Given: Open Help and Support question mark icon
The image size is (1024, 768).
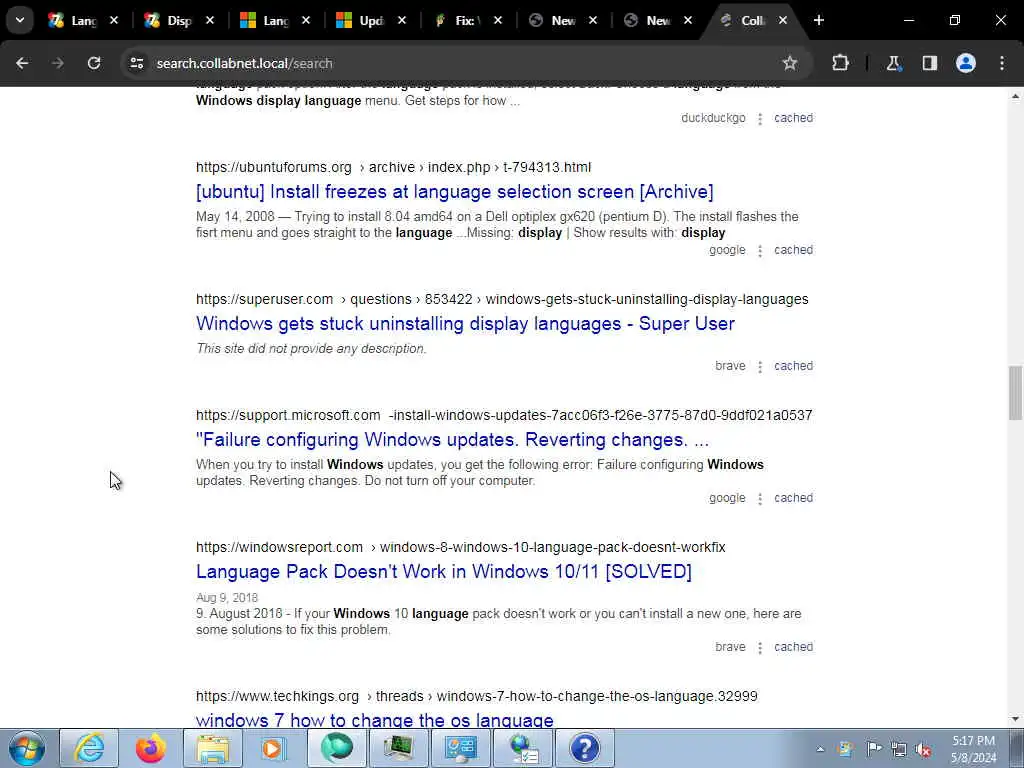Looking at the screenshot, I should click(584, 748).
